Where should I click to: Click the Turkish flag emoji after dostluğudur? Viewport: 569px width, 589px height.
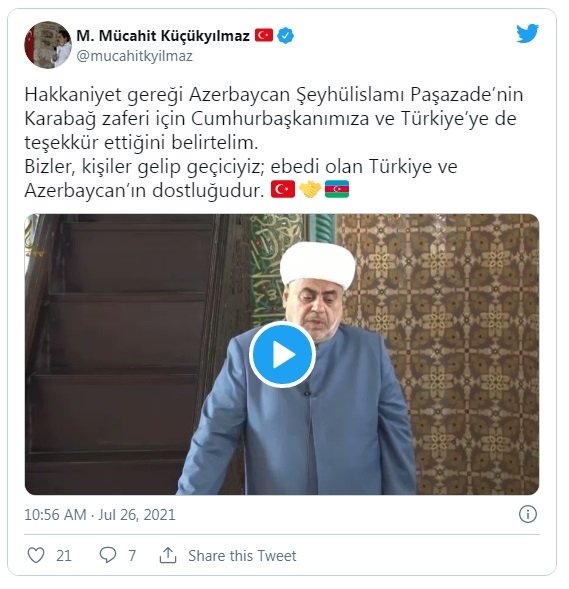pyautogui.click(x=283, y=189)
